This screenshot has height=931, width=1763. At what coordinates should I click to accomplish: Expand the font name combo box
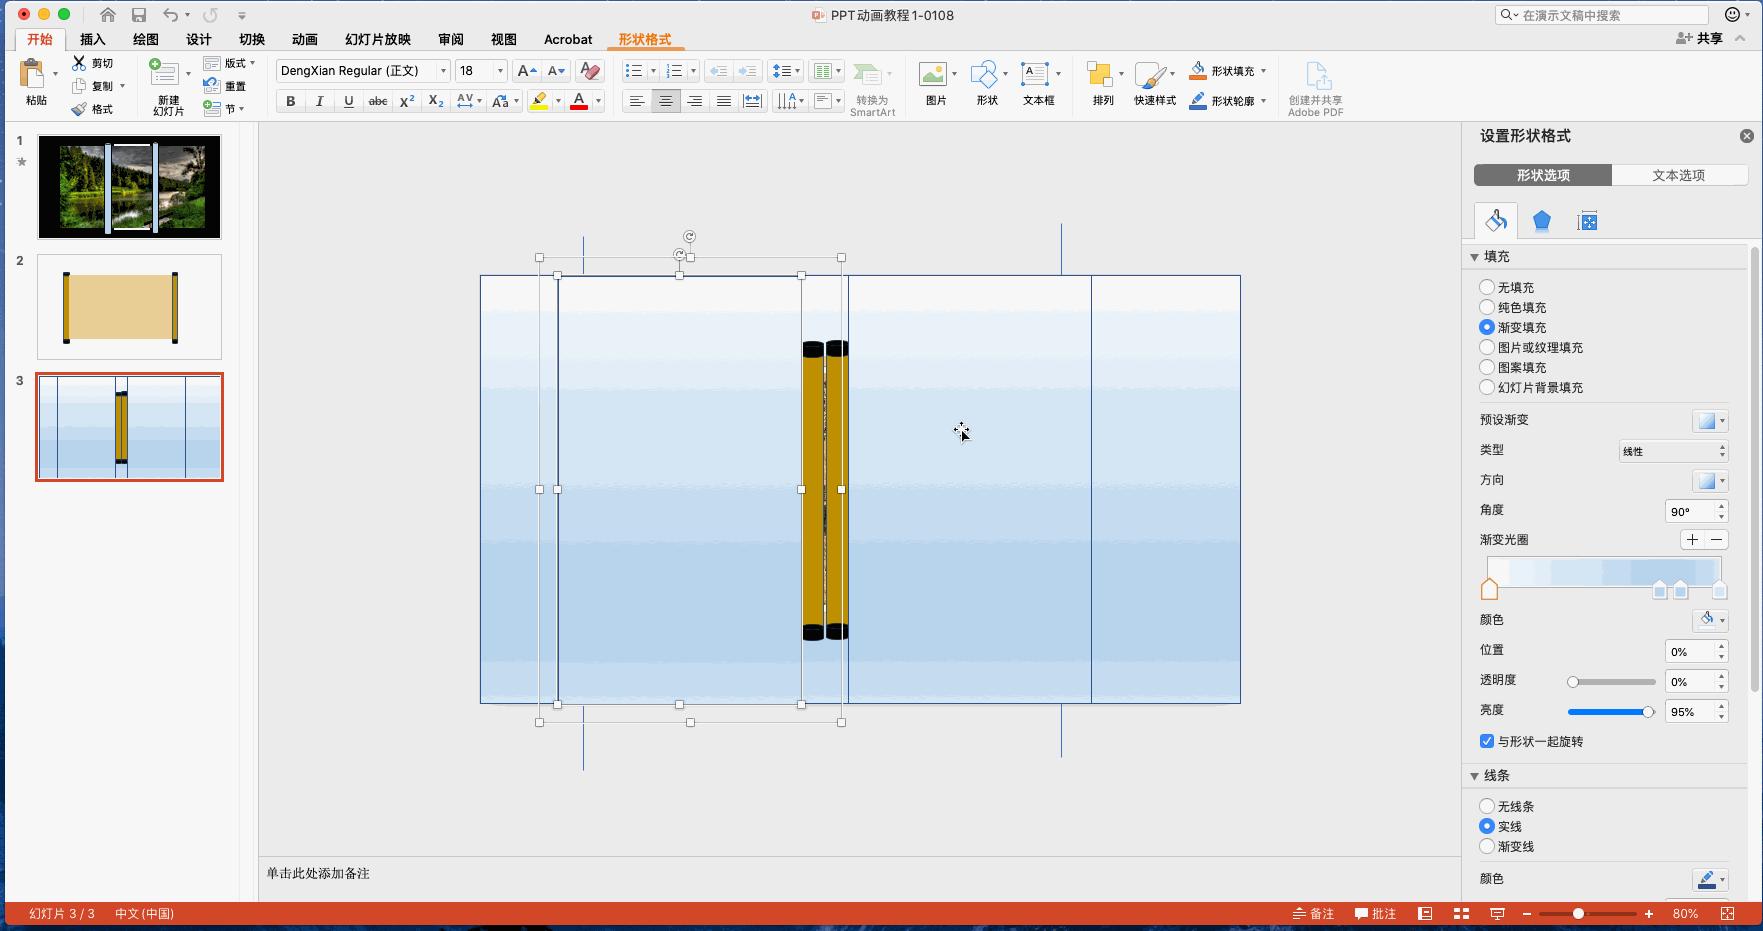tap(443, 71)
